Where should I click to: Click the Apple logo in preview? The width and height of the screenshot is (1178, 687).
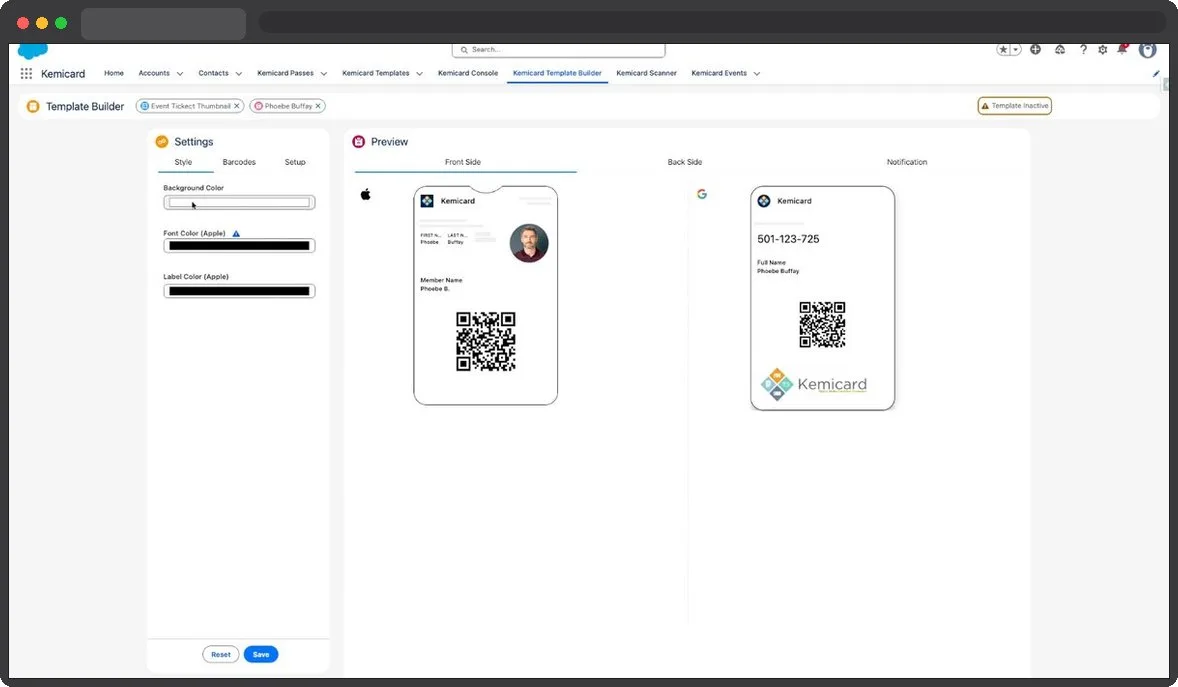click(366, 195)
